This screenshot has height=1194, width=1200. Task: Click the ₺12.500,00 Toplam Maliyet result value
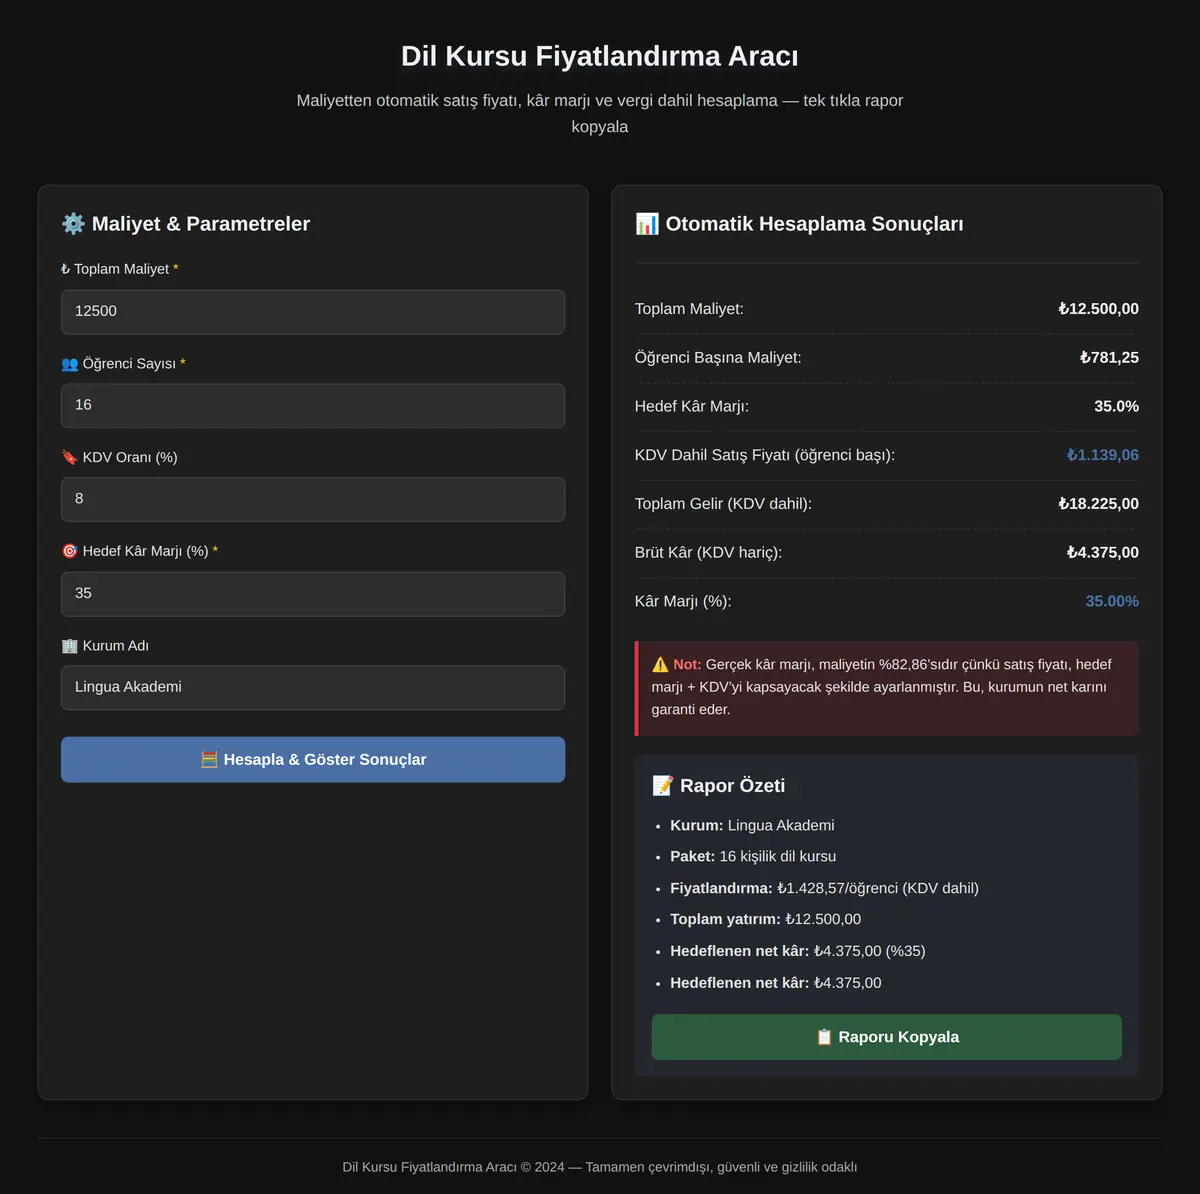coord(1098,309)
